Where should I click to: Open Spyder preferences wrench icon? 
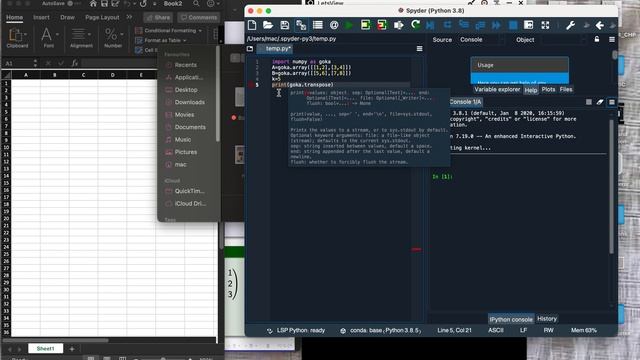click(570, 25)
